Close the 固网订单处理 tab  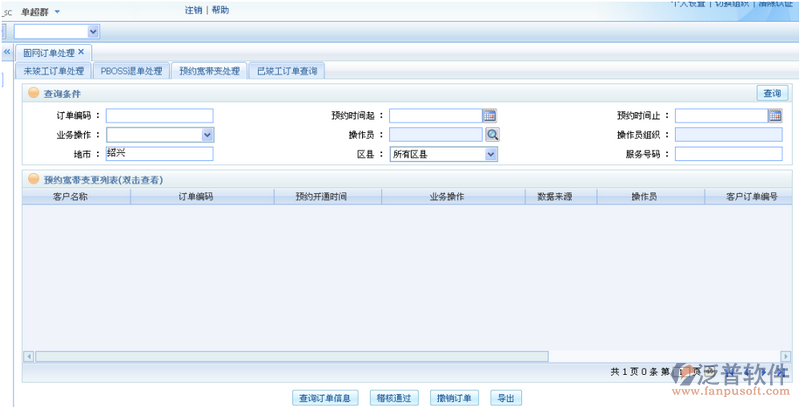coord(81,52)
